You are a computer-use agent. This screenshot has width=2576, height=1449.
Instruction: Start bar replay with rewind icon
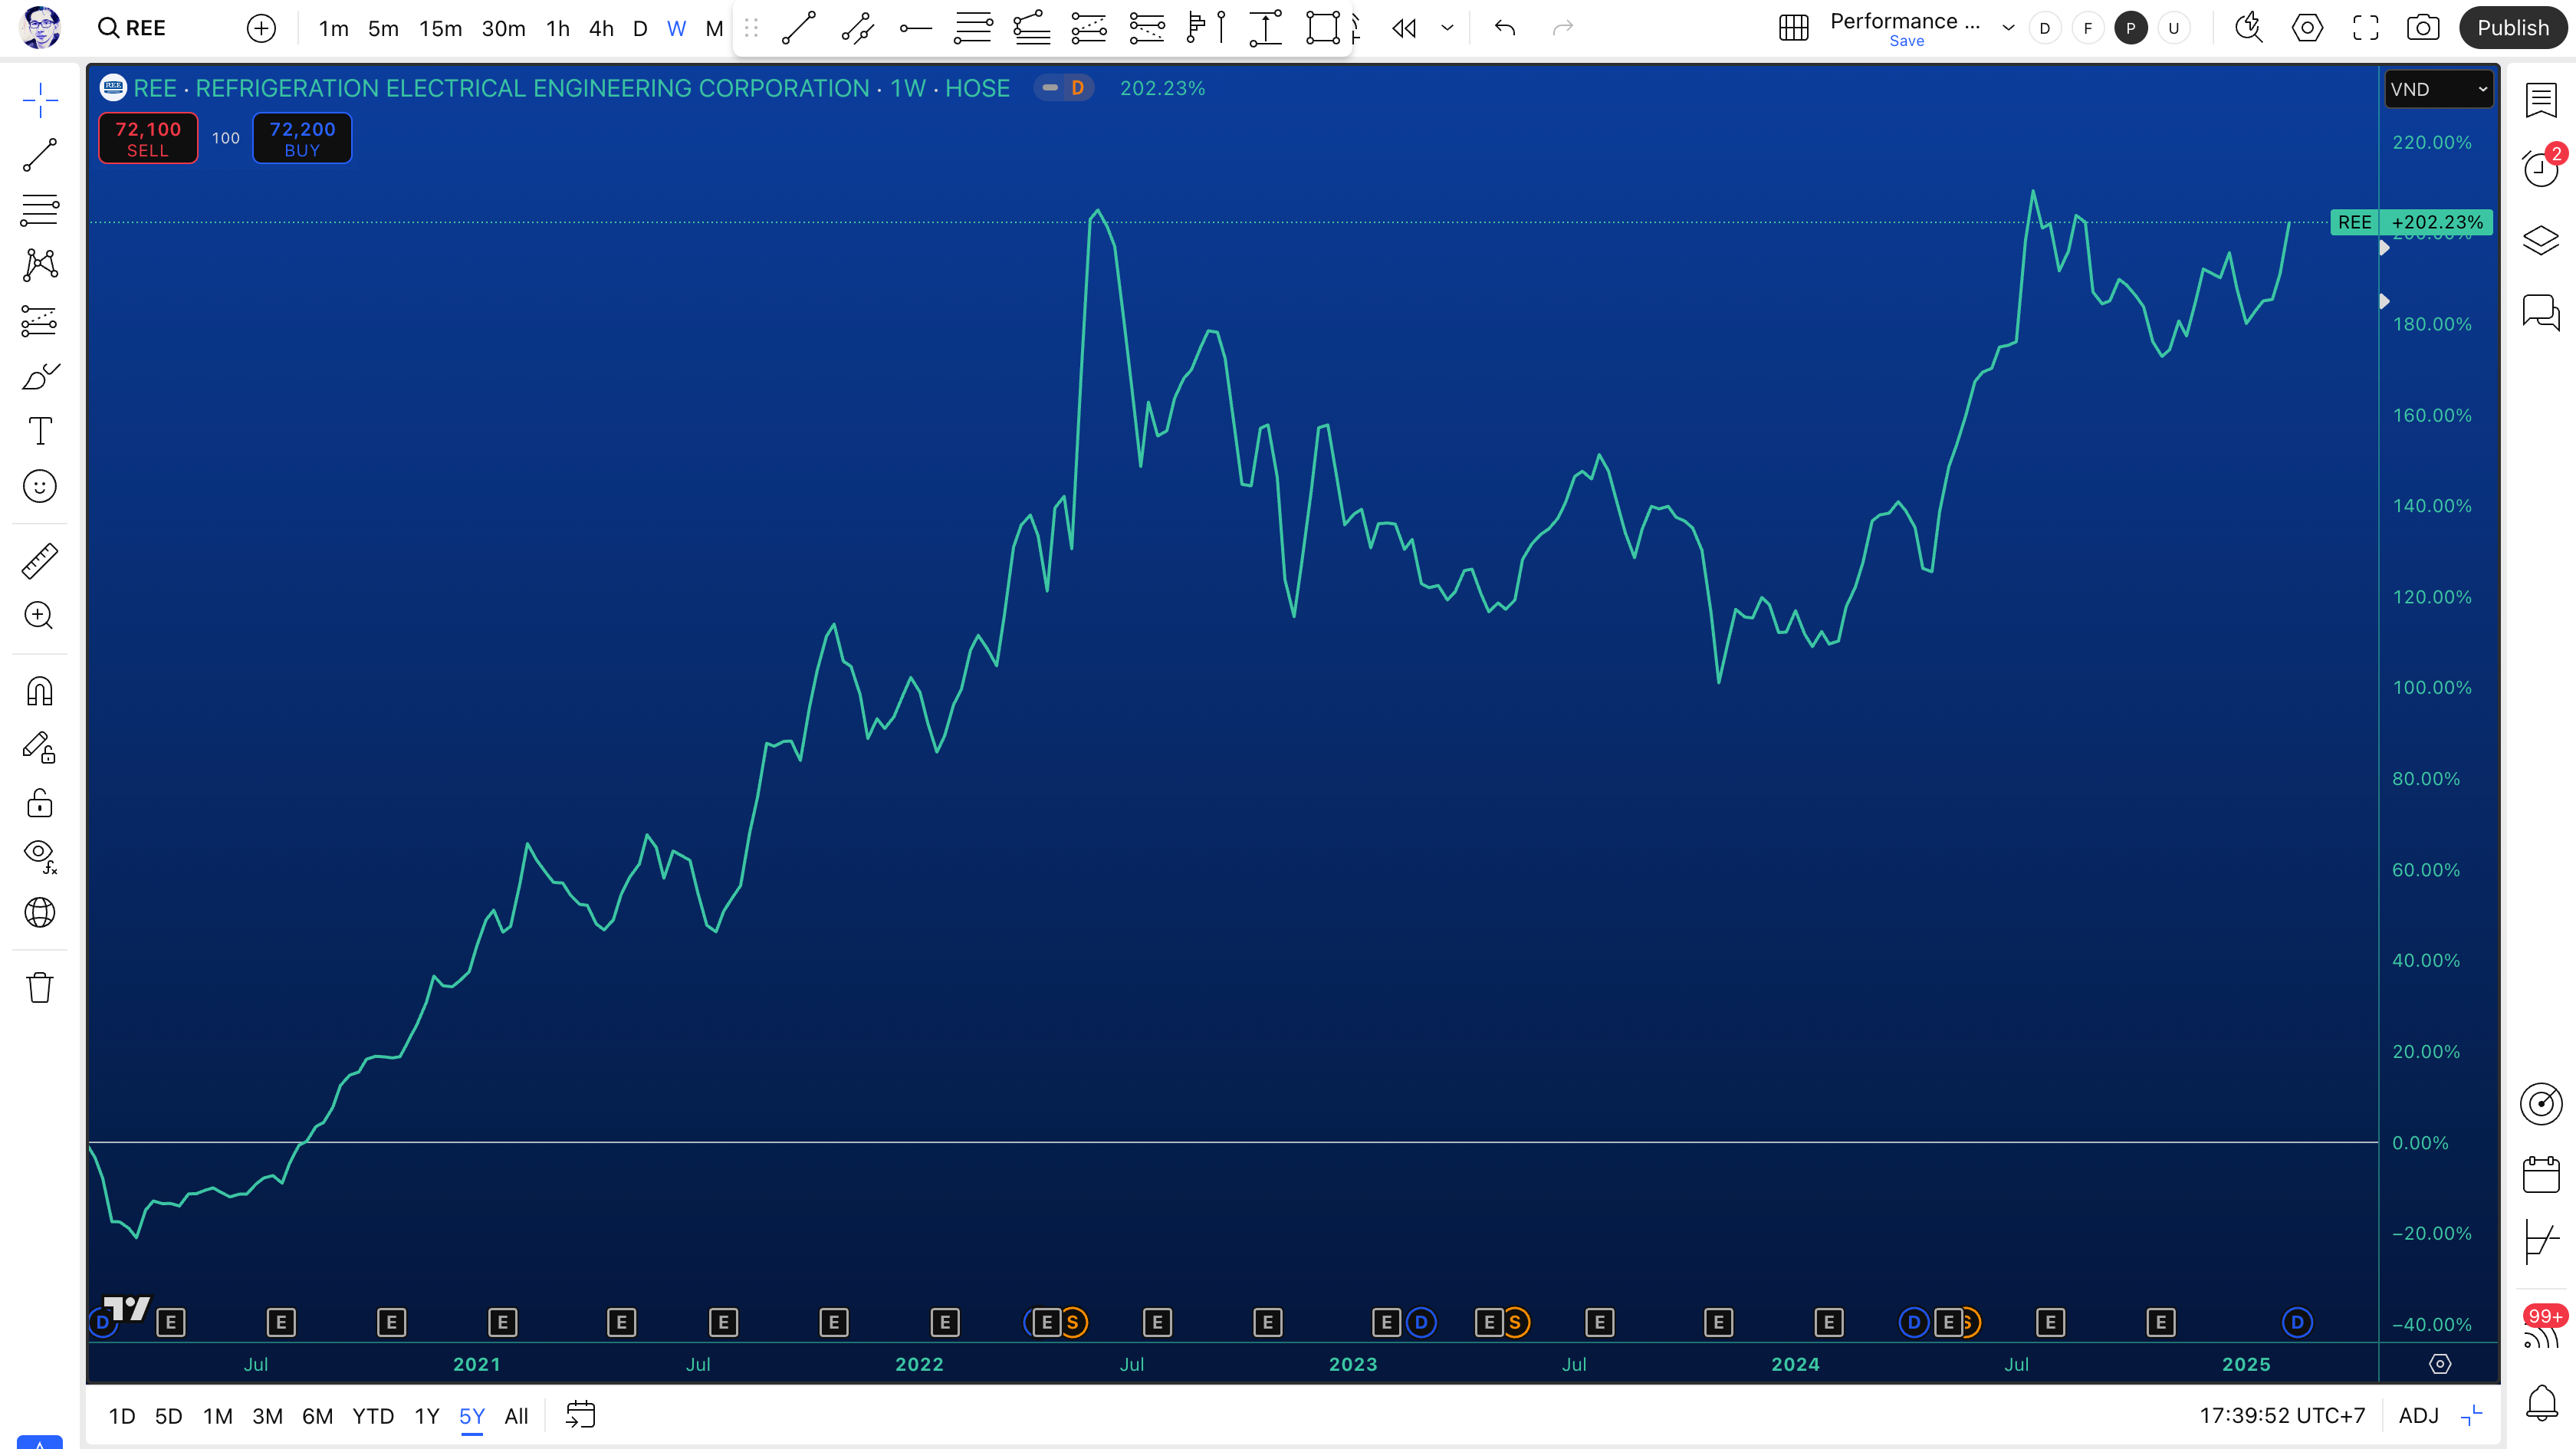click(x=1404, y=28)
